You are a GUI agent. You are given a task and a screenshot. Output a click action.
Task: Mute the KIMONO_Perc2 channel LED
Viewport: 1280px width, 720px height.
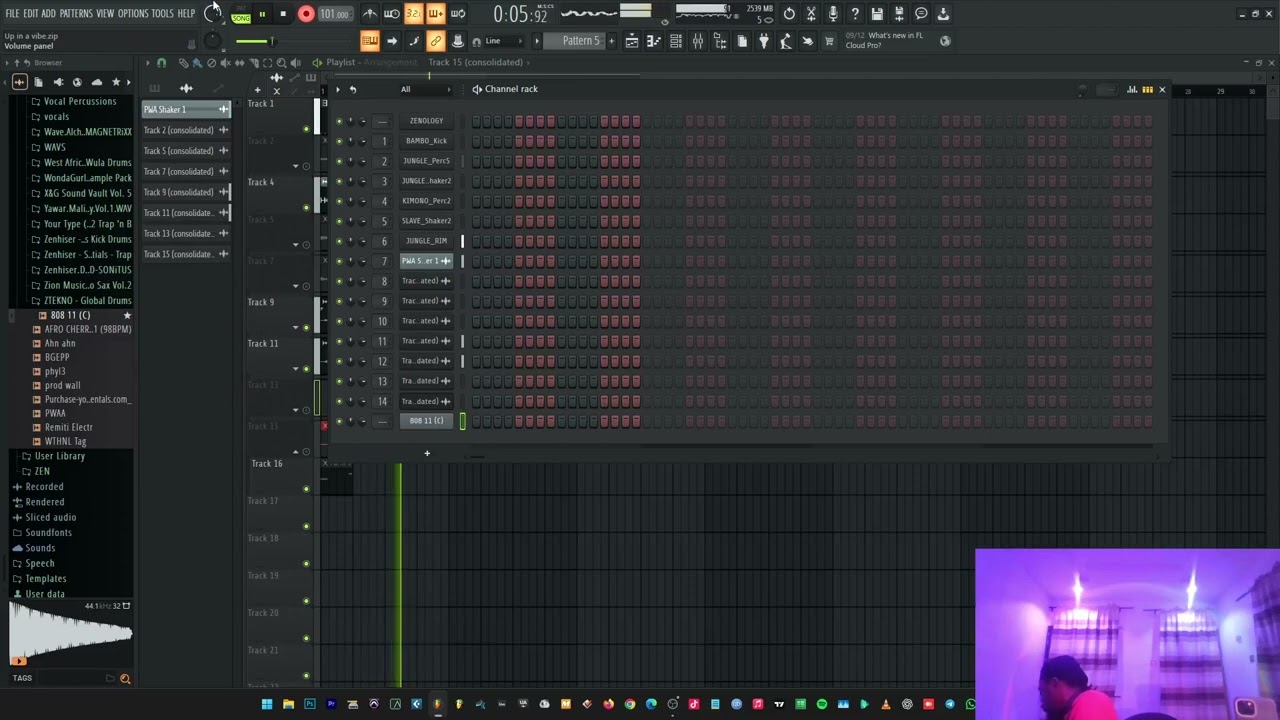tap(339, 201)
